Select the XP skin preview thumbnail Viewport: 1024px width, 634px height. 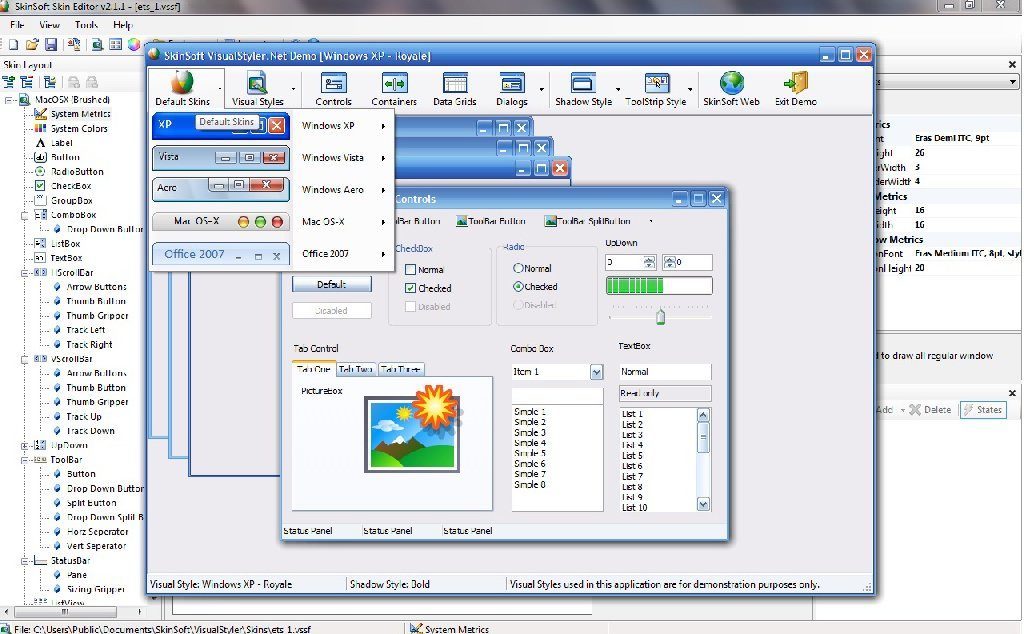(221, 125)
